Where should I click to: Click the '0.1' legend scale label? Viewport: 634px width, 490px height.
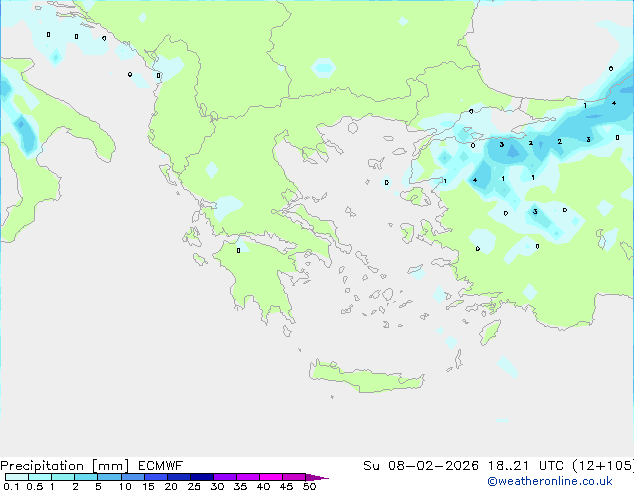tap(11, 486)
